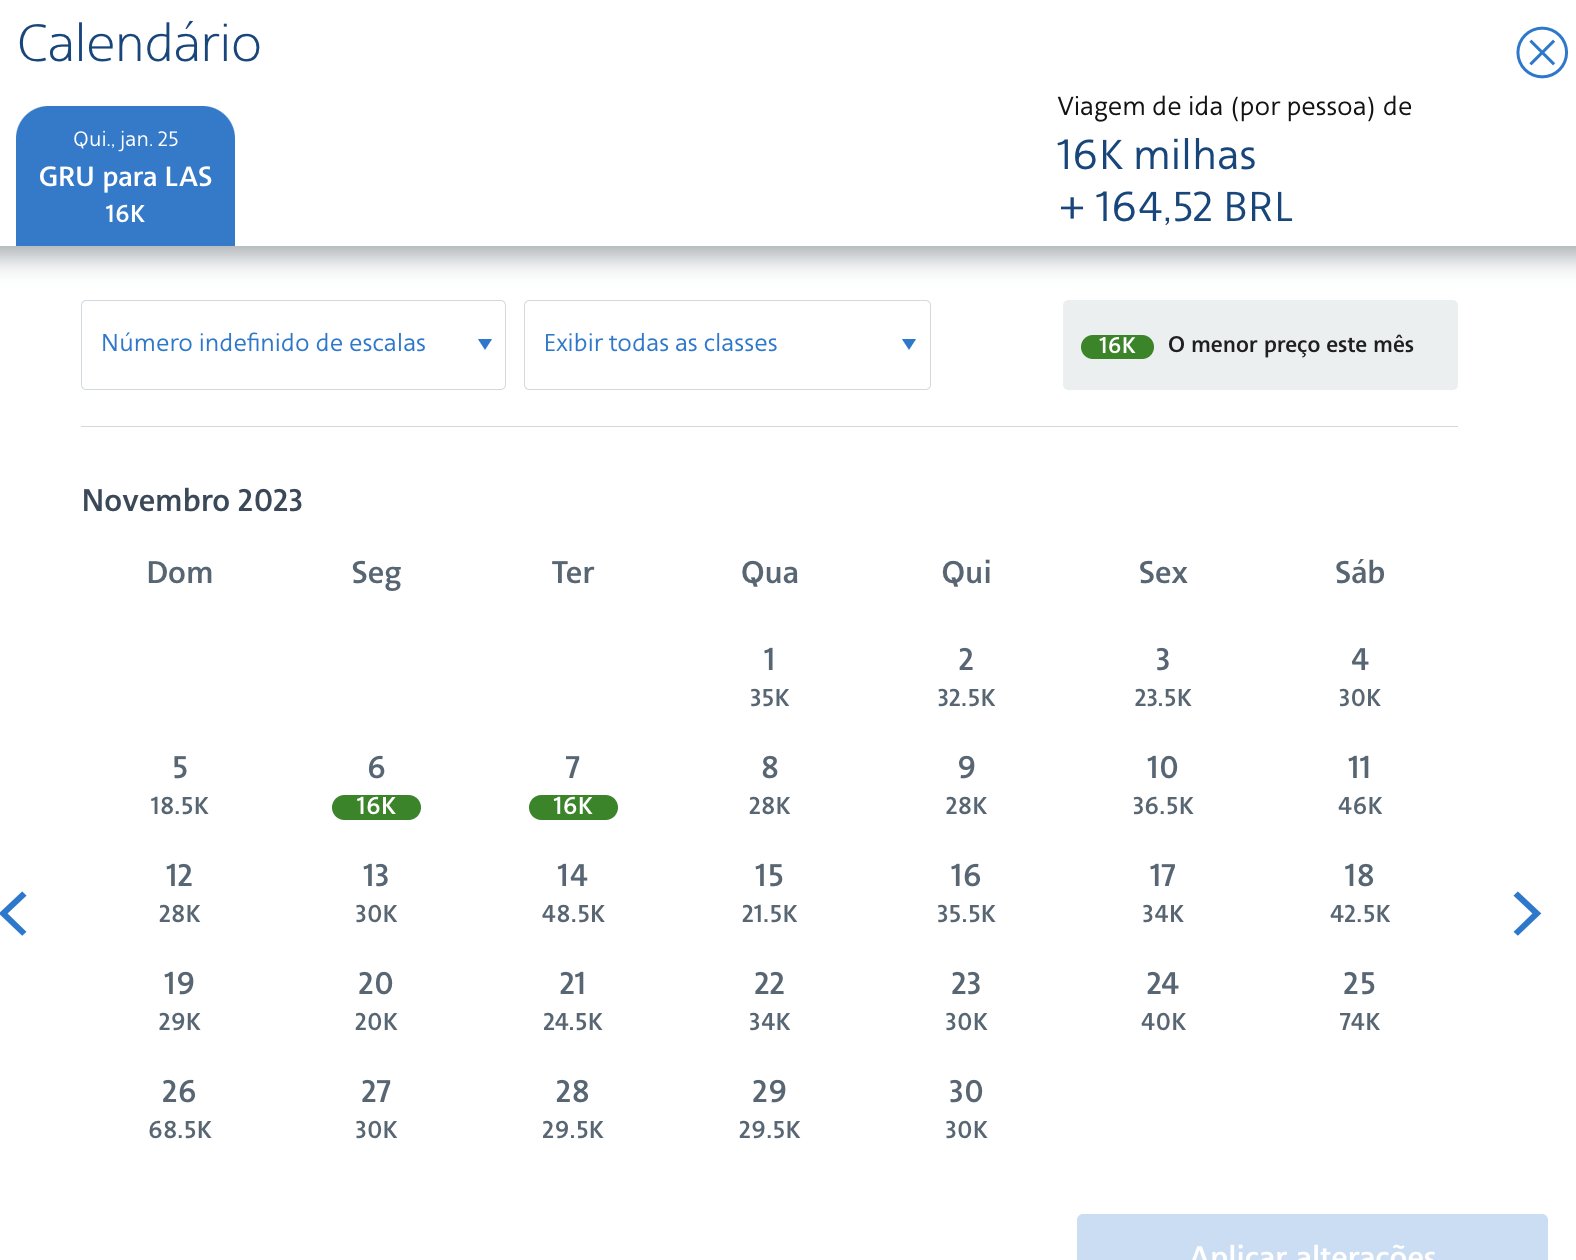Select November 6 with 16K badge
1576x1260 pixels.
(x=376, y=786)
